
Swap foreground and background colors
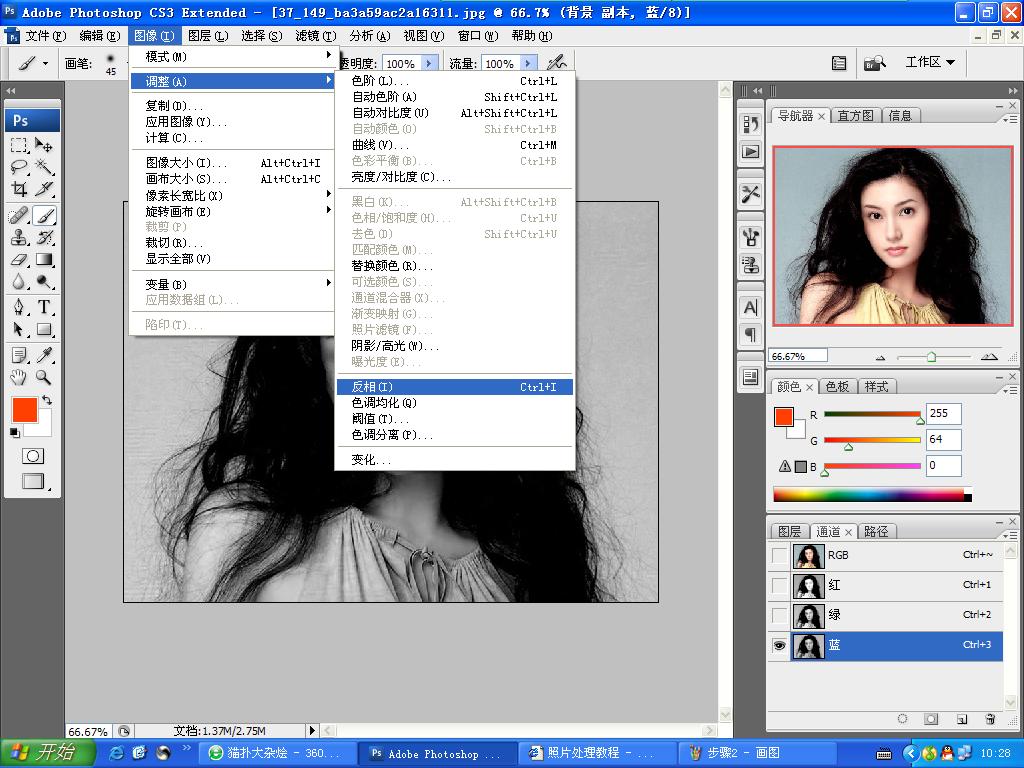46,400
